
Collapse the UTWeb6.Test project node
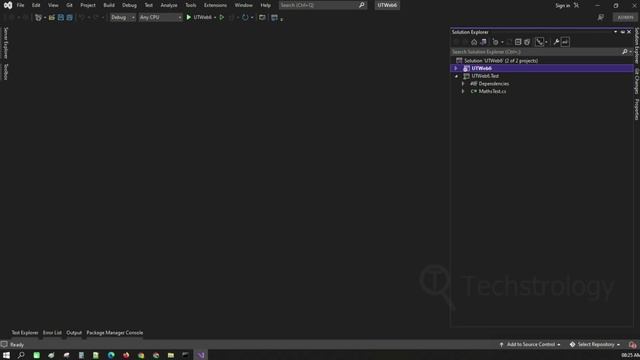coord(456,76)
